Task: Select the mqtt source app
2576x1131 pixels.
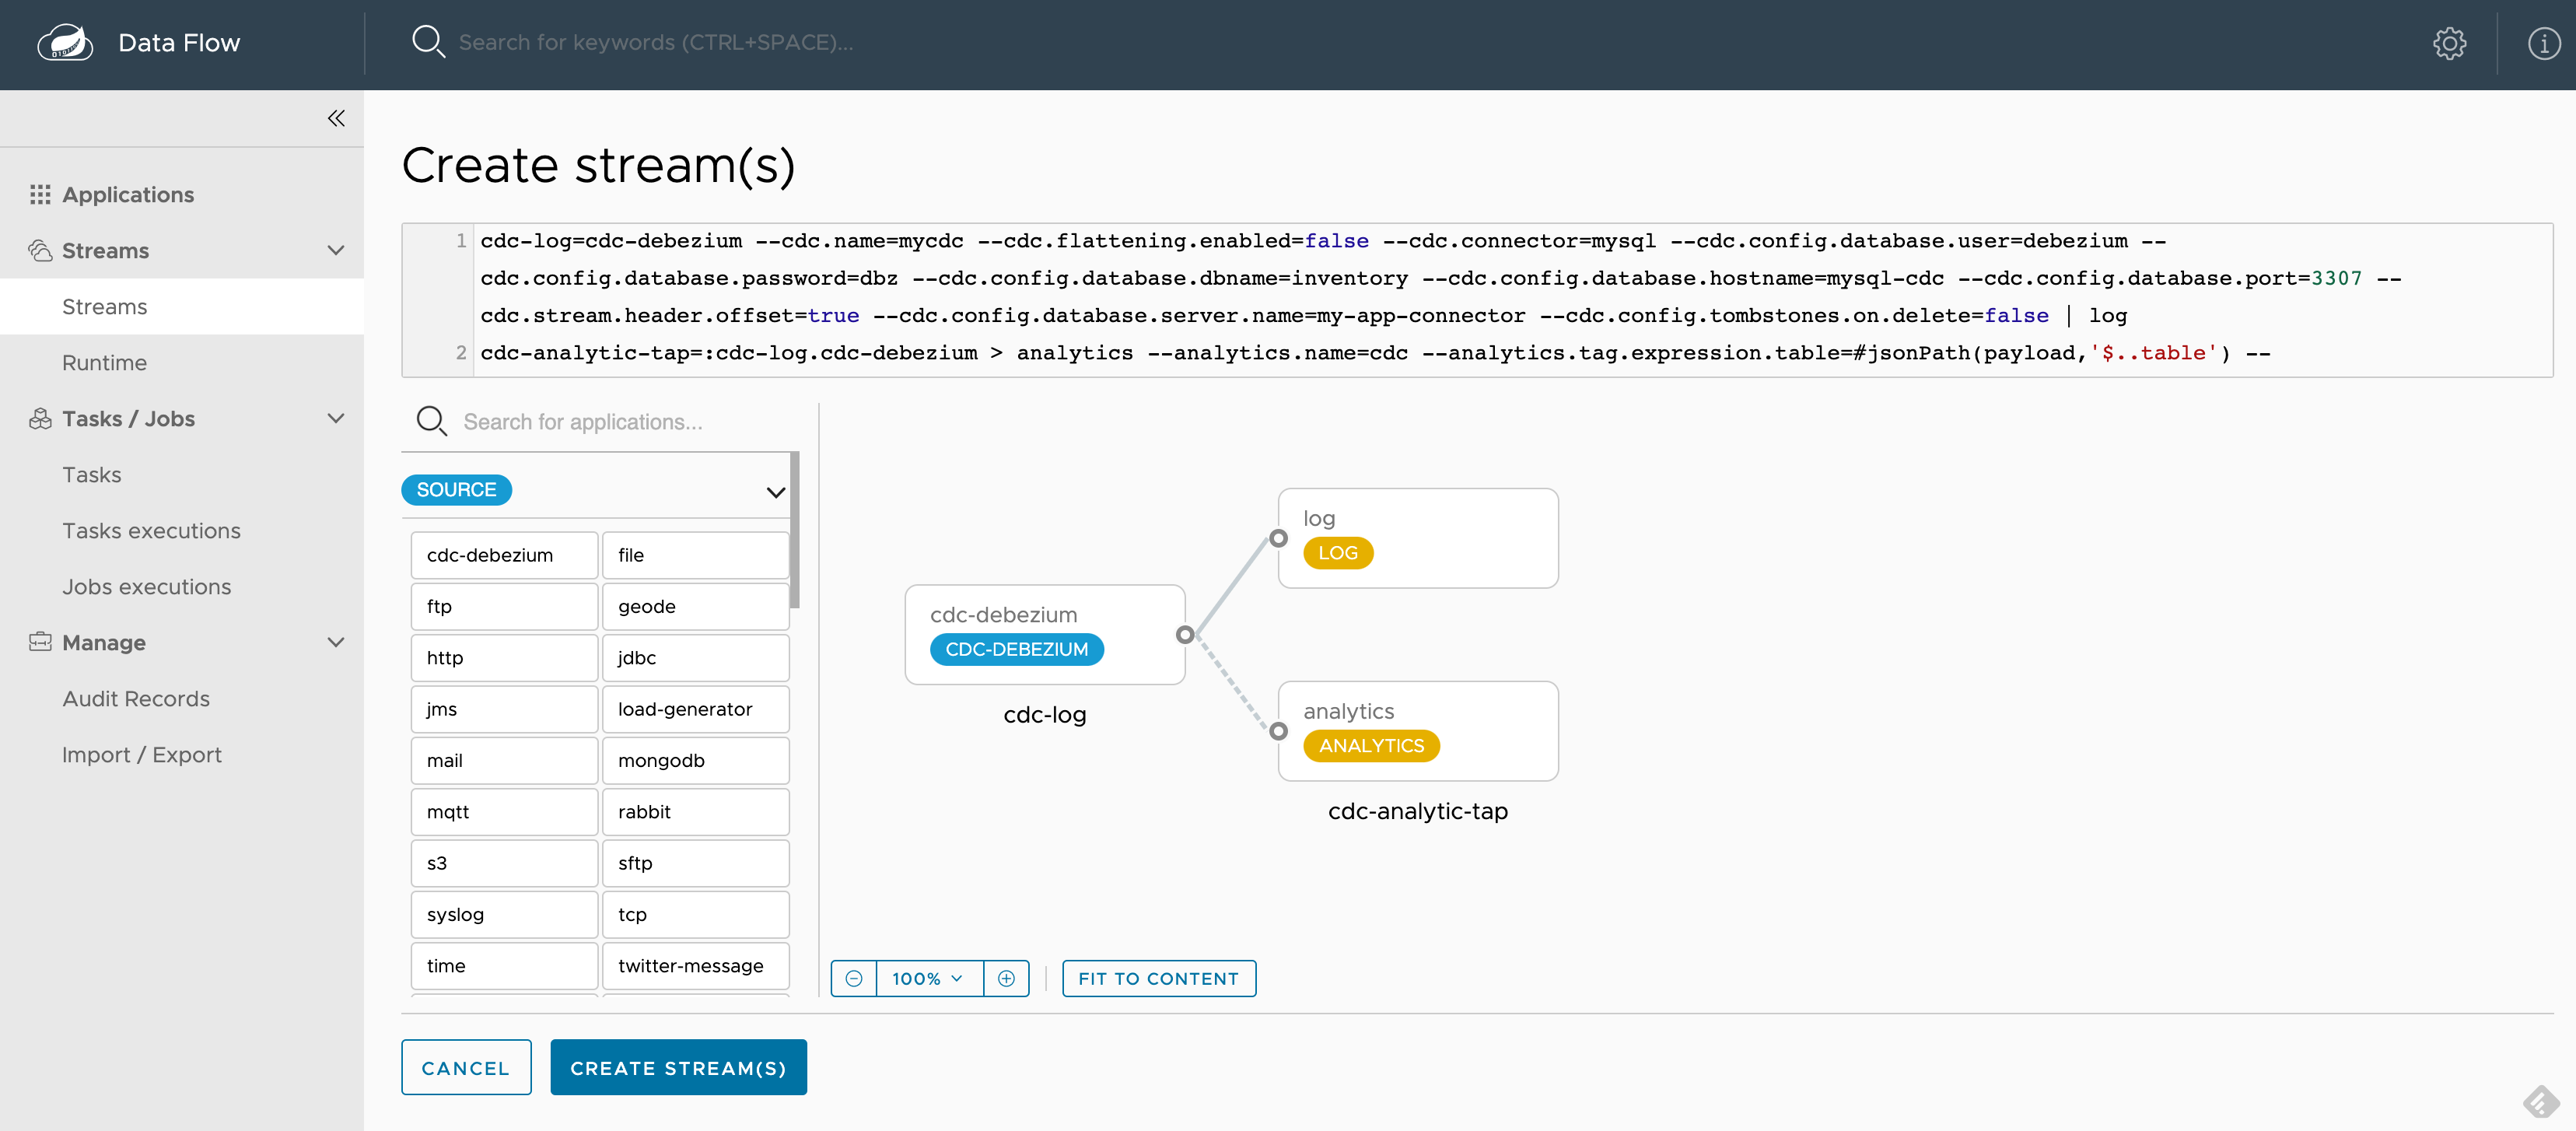Action: tap(504, 812)
